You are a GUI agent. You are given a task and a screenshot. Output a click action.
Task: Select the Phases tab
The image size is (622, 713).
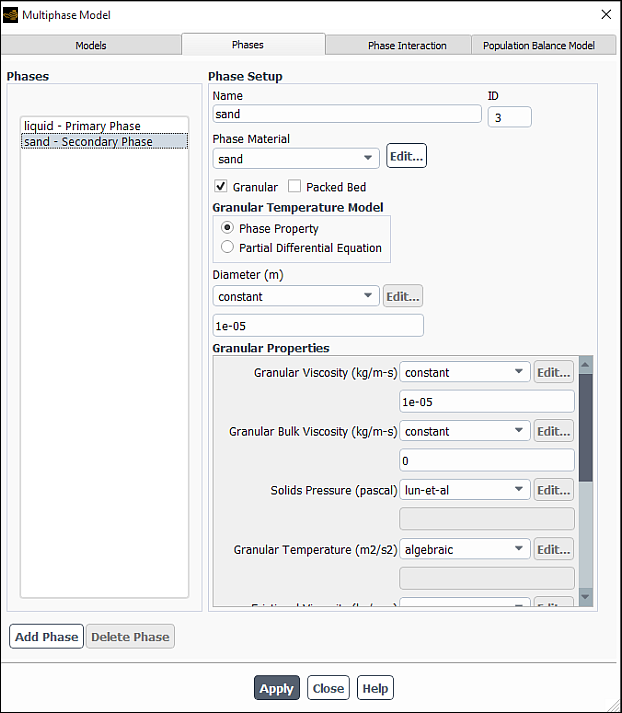(x=253, y=45)
